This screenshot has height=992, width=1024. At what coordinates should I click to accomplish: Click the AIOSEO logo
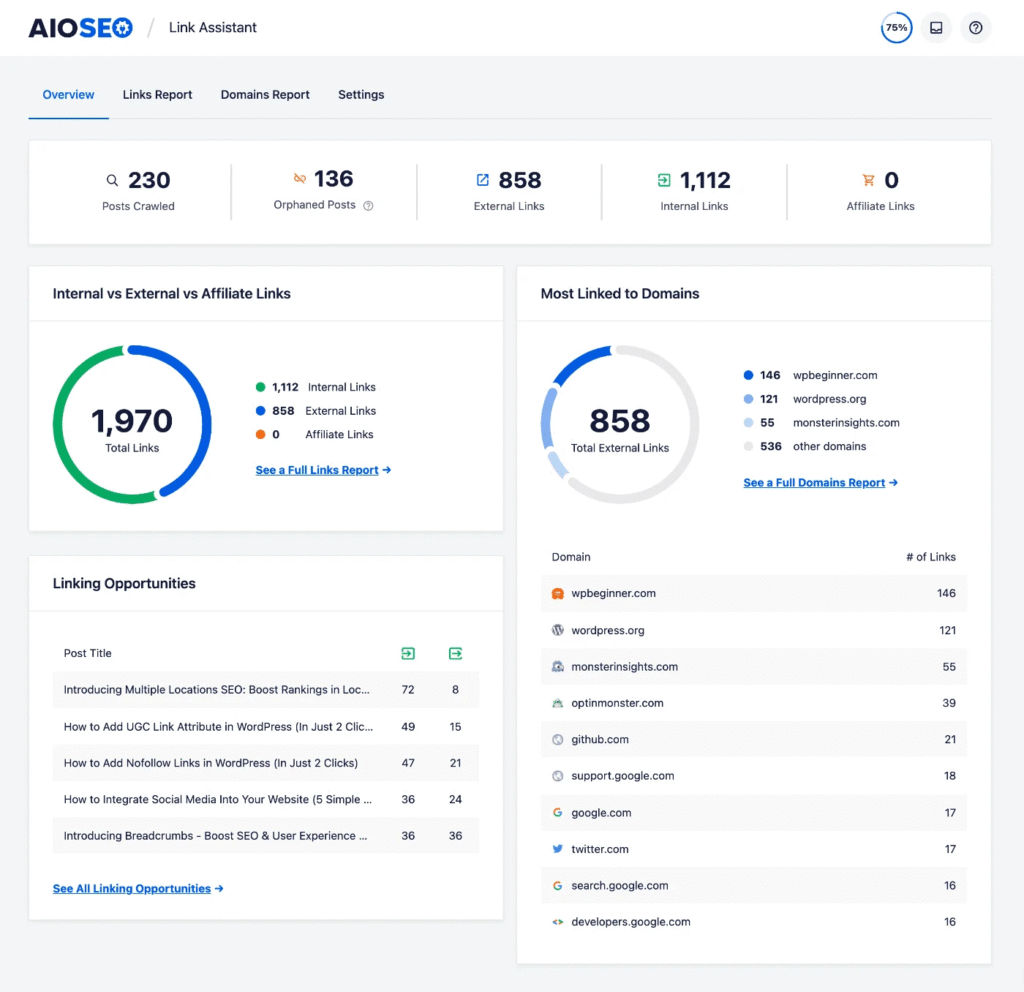click(x=80, y=27)
